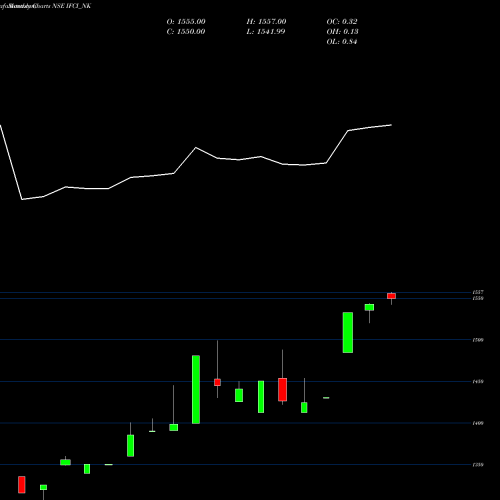
Task: Click the white line's peak point mid-chart
Action: click(196, 147)
